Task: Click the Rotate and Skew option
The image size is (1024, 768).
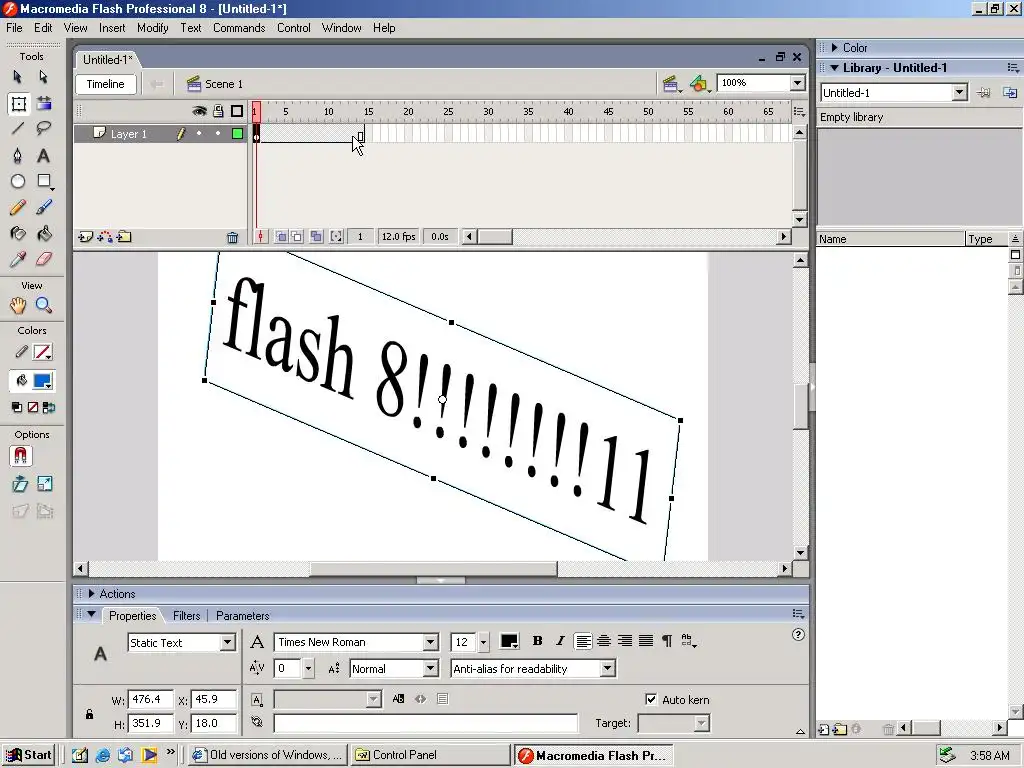Action: [20, 484]
